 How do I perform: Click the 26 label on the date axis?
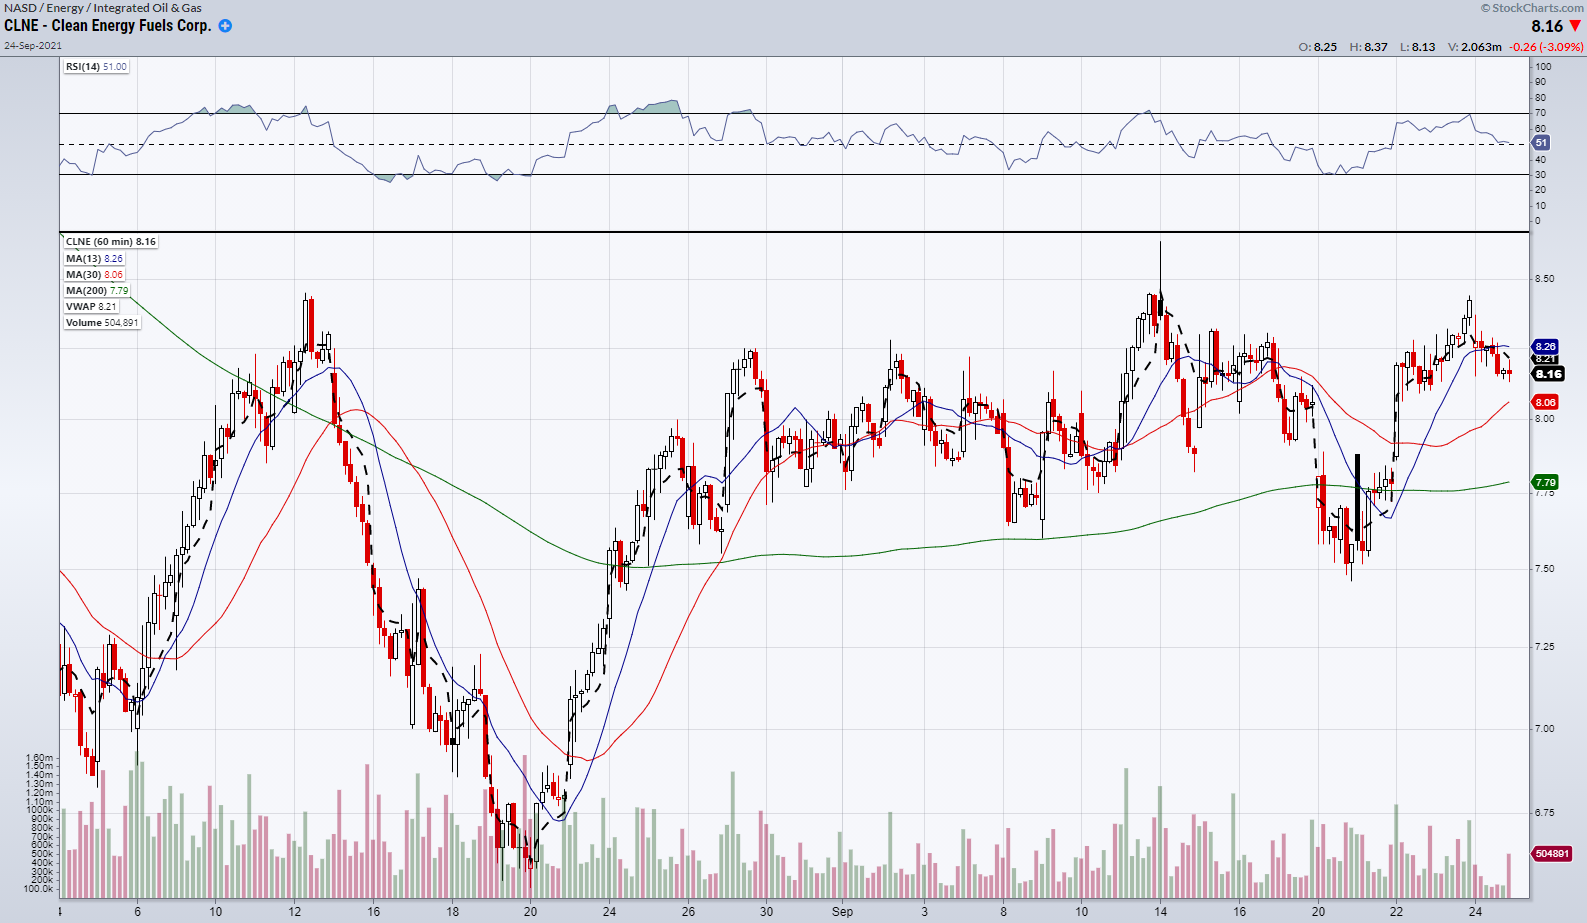(x=688, y=911)
